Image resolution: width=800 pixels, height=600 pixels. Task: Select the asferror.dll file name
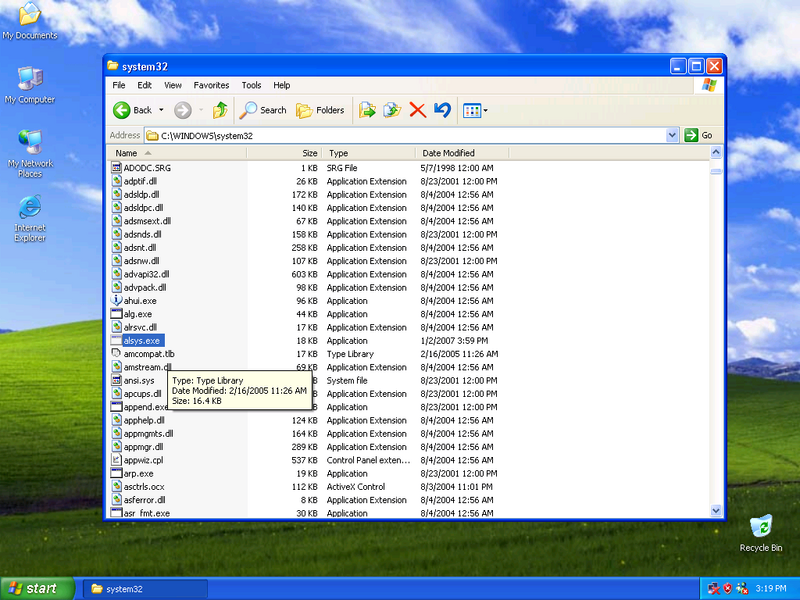pos(144,500)
